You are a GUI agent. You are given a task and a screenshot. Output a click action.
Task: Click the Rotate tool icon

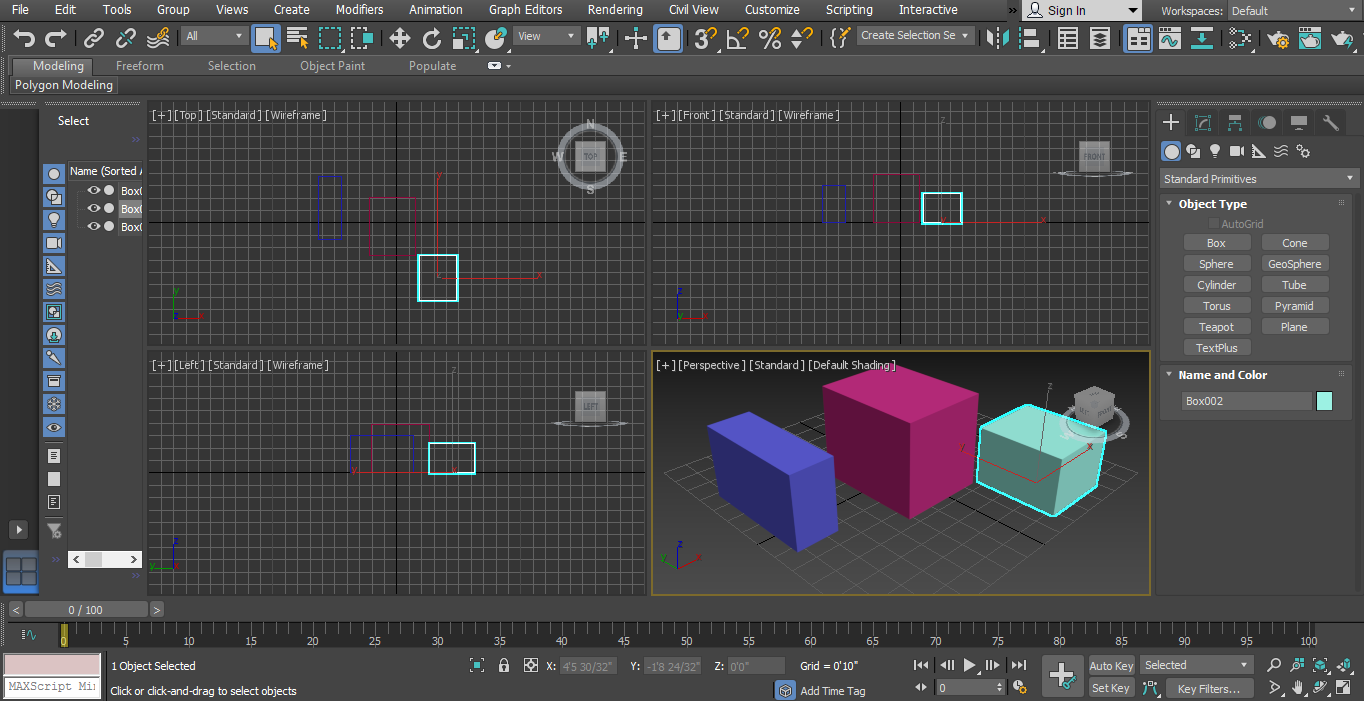tap(432, 38)
